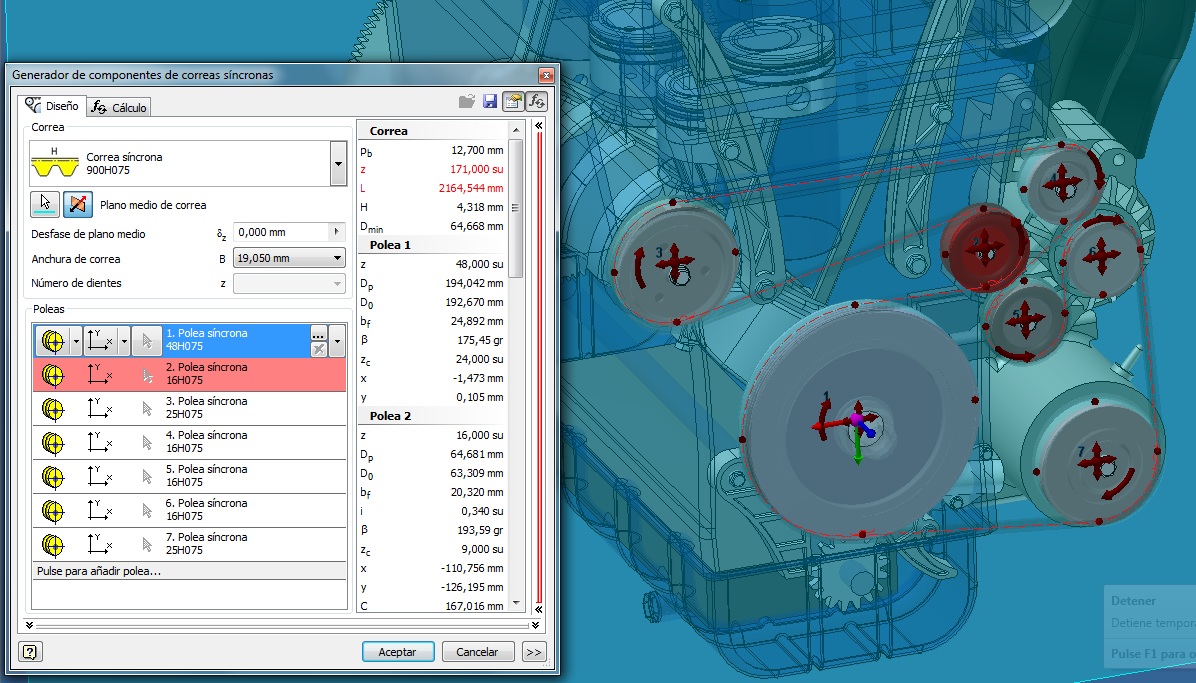The width and height of the screenshot is (1196, 683).
Task: Click the Aceptar button
Action: coord(397,652)
